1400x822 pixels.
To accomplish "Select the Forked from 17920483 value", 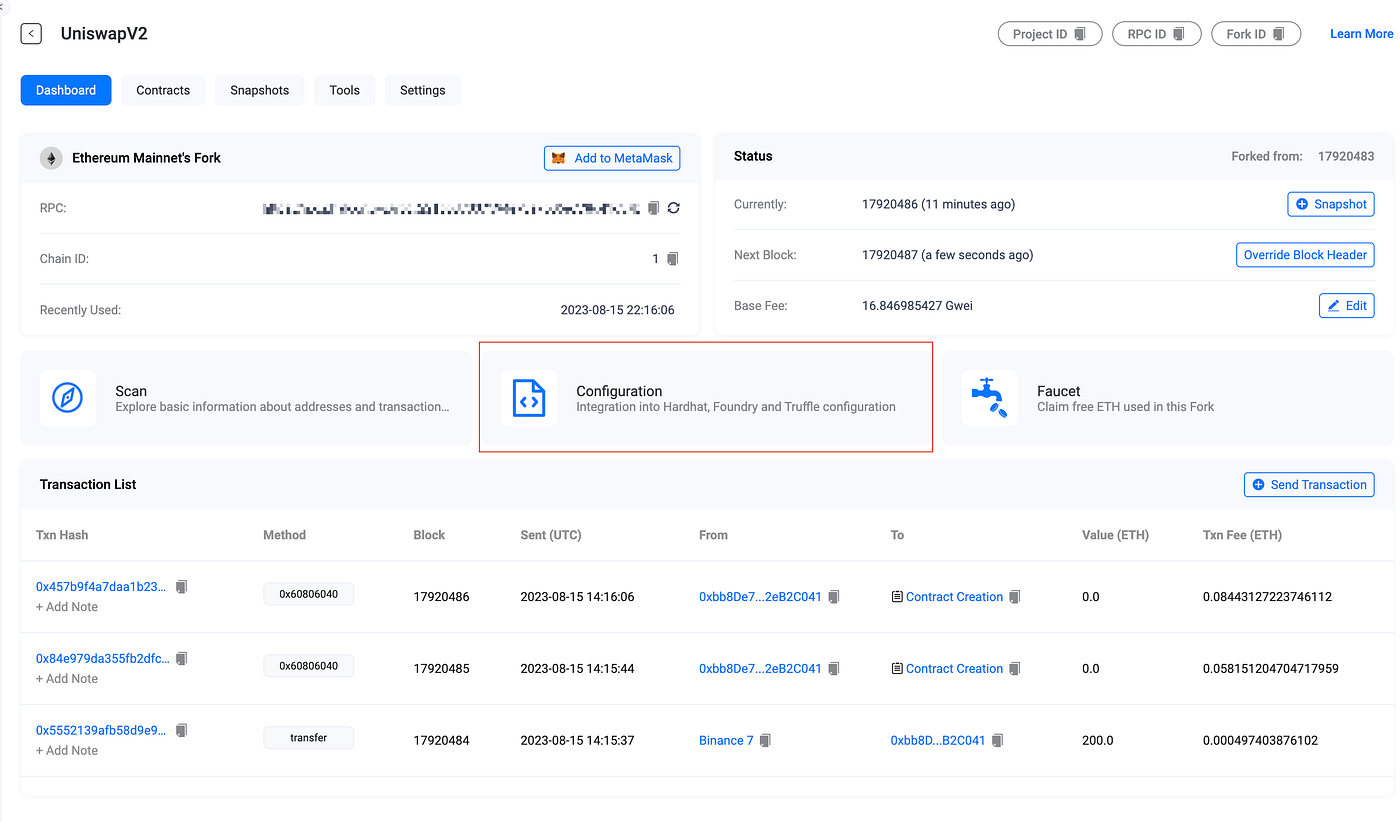I will pyautogui.click(x=1346, y=157).
